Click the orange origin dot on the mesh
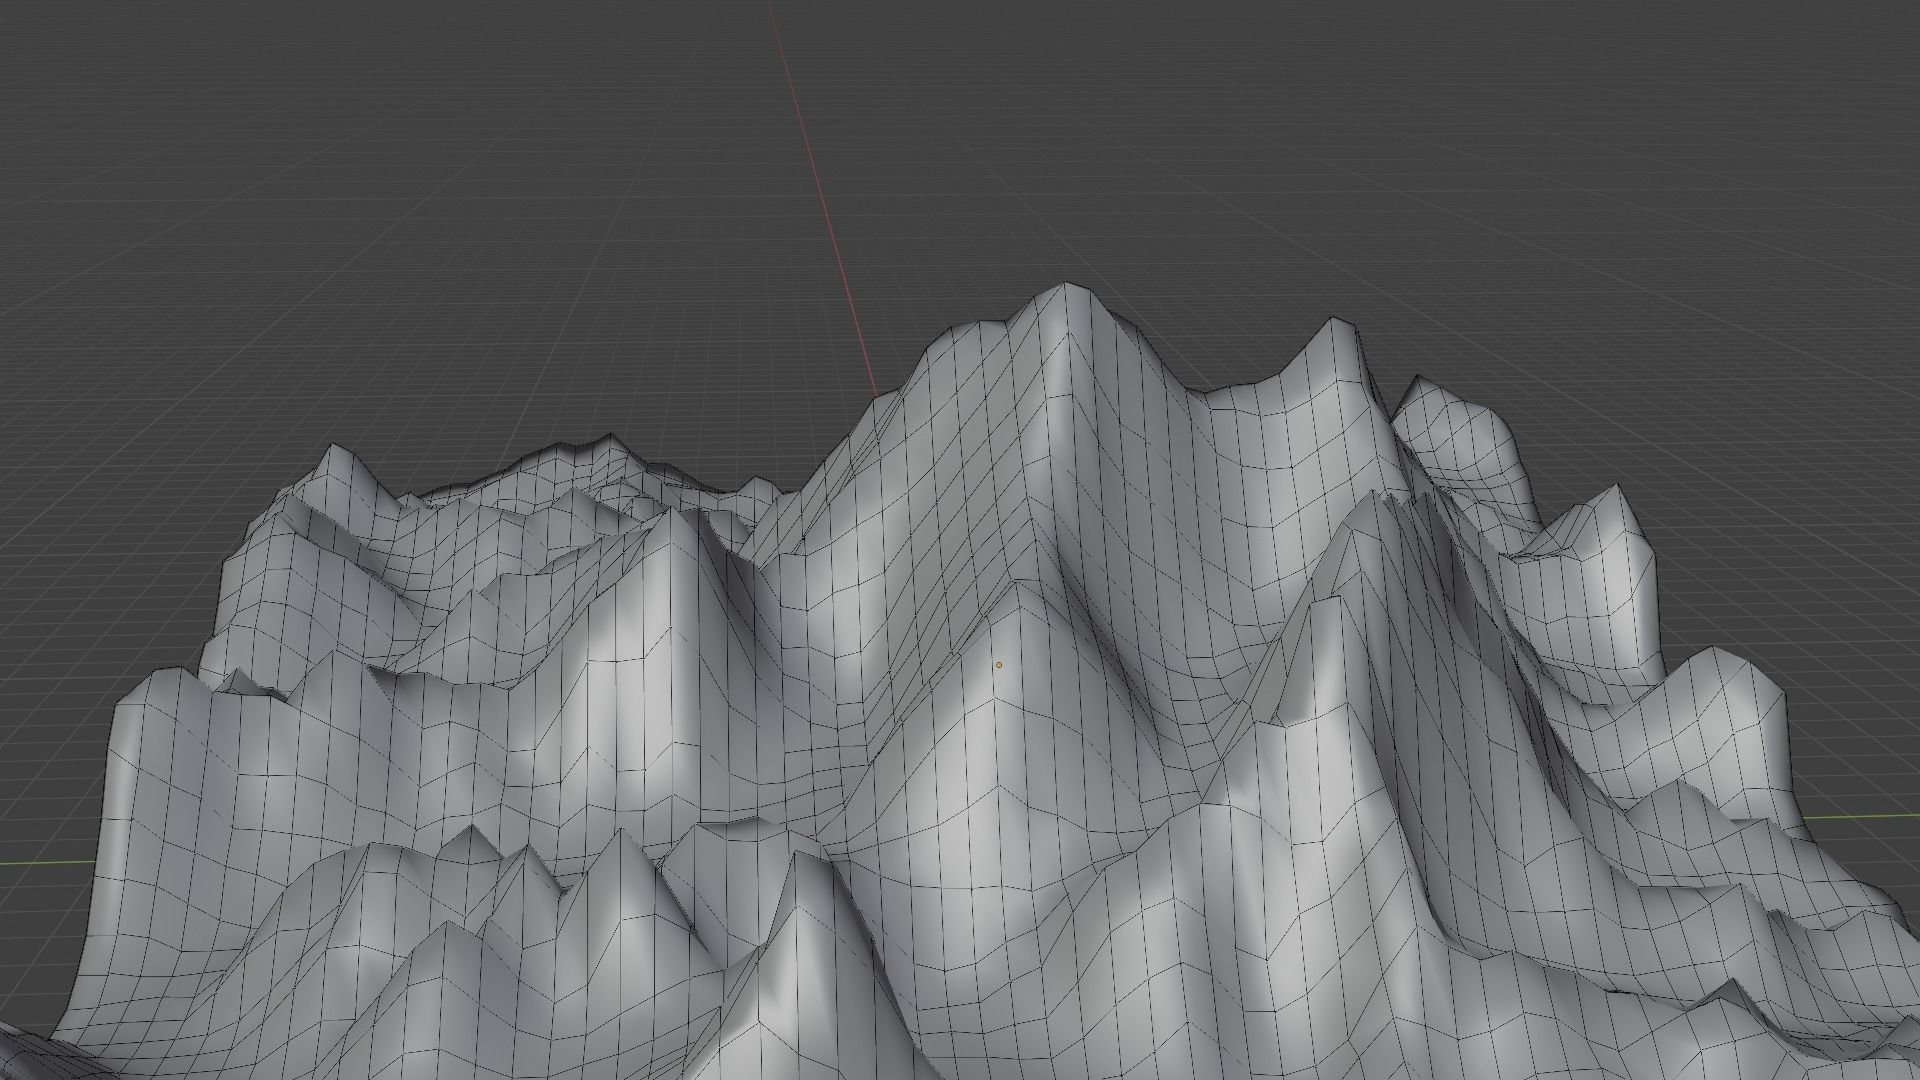This screenshot has height=1080, width=1920. pos(998,665)
